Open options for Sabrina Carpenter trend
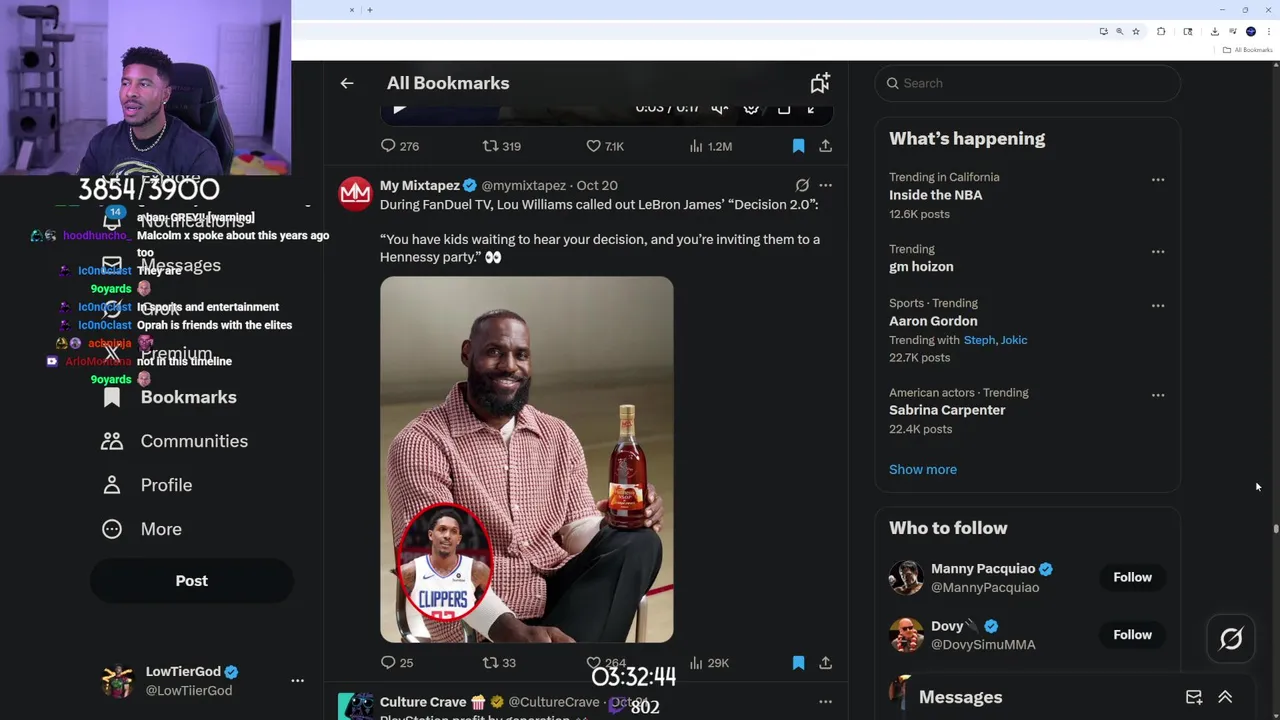Image resolution: width=1280 pixels, height=720 pixels. 1158,395
